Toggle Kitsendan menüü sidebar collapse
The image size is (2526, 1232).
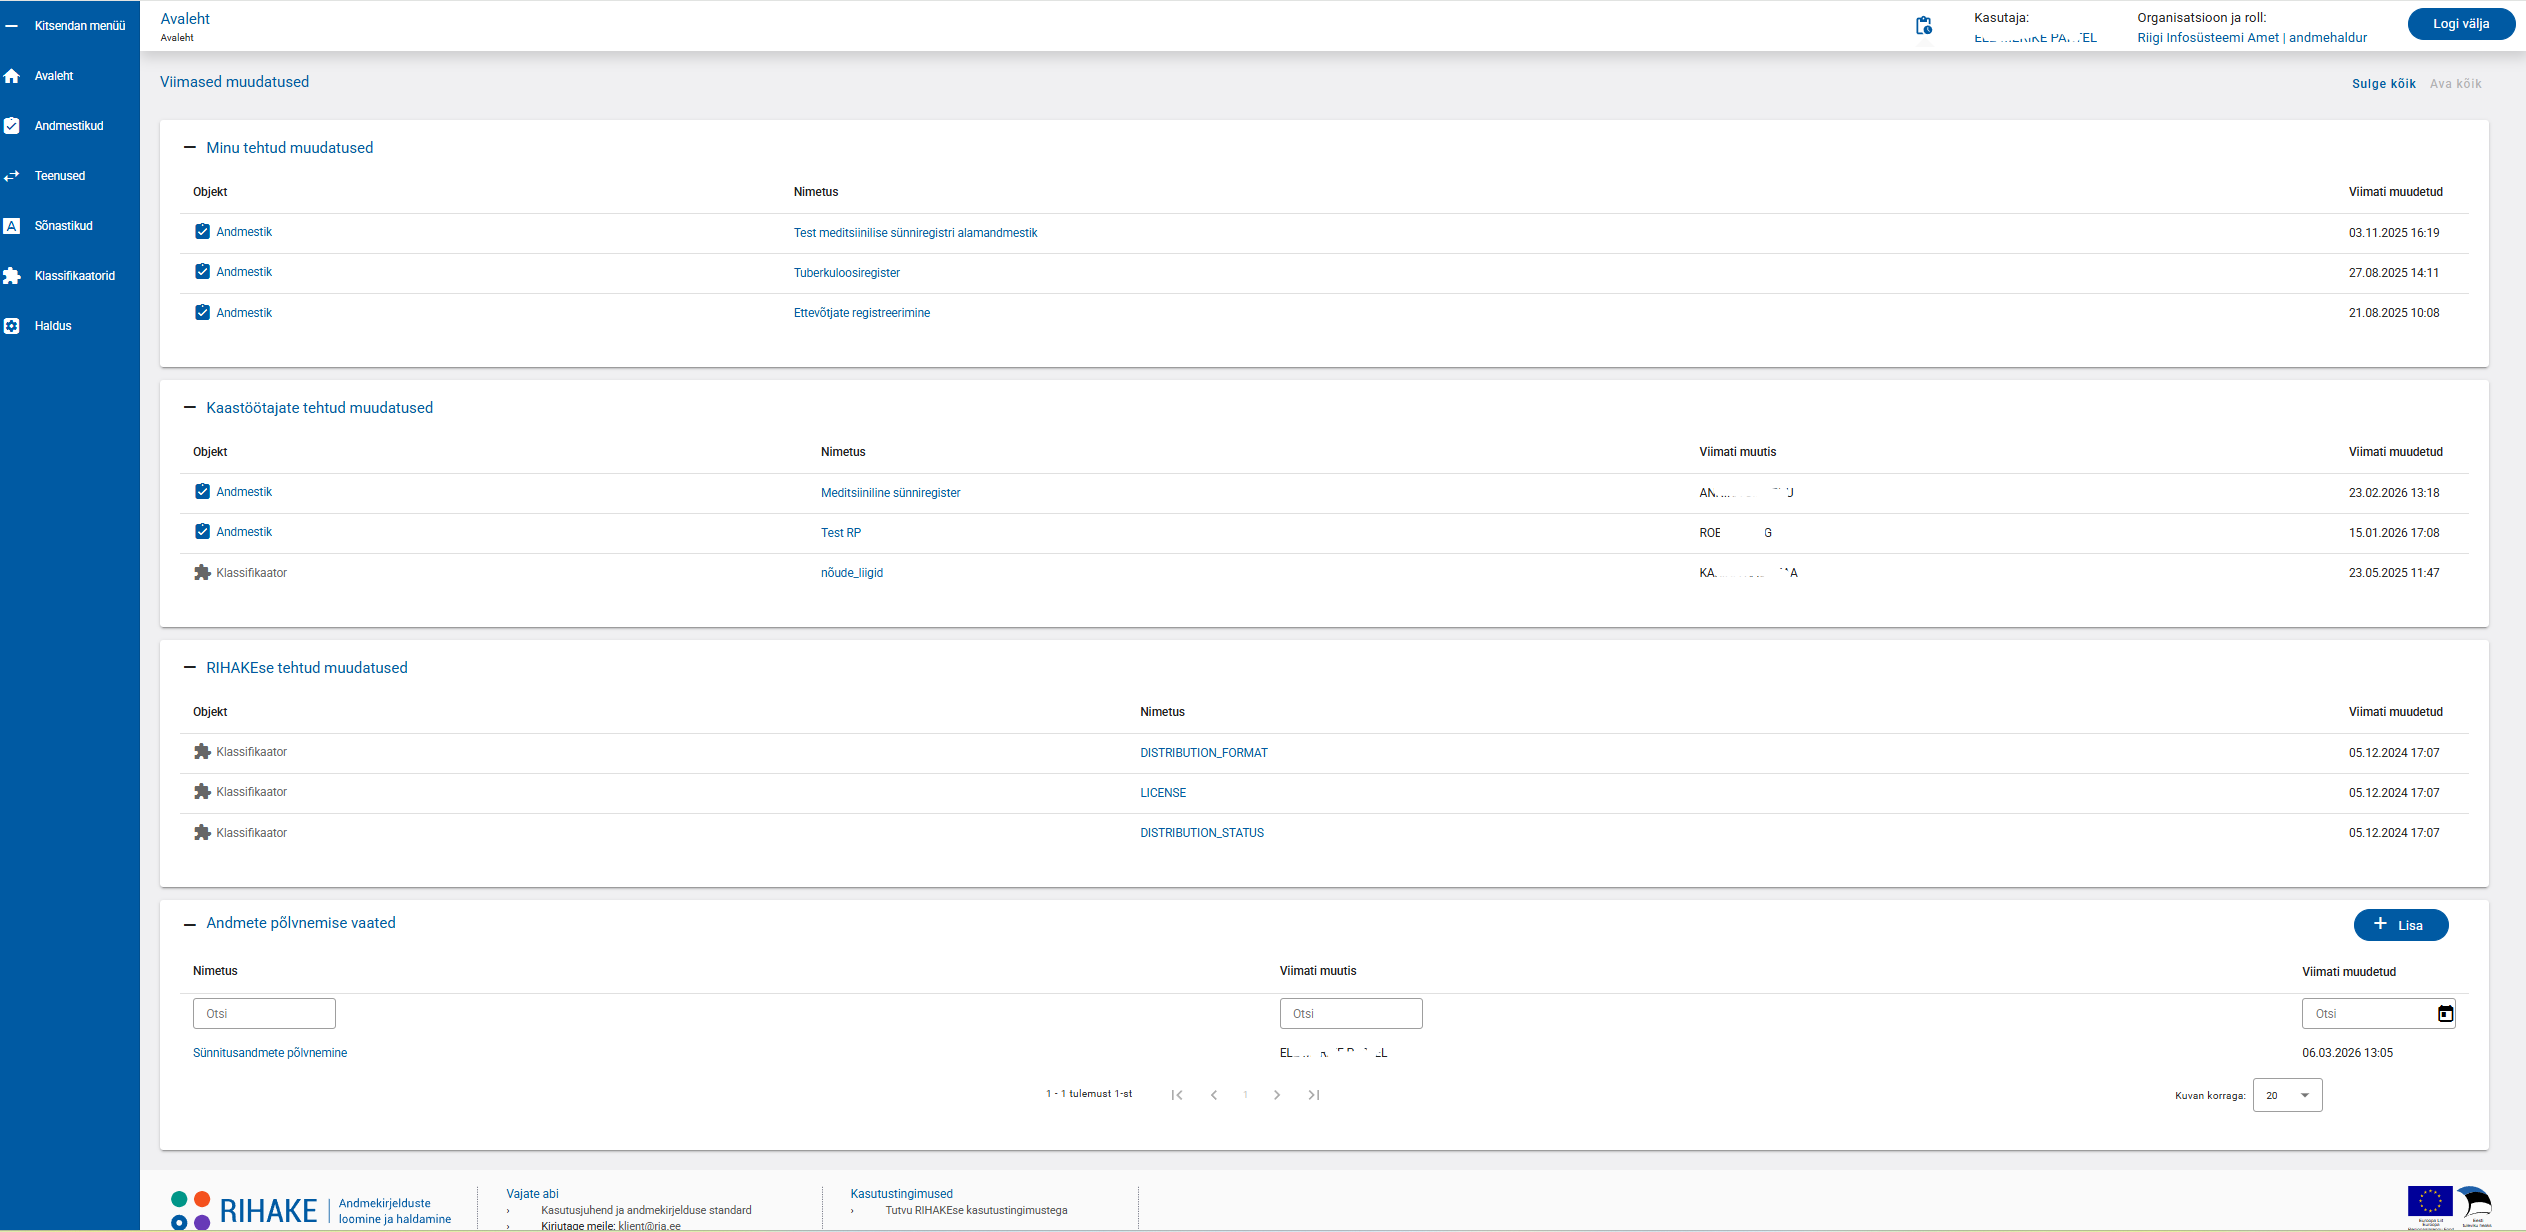click(12, 26)
